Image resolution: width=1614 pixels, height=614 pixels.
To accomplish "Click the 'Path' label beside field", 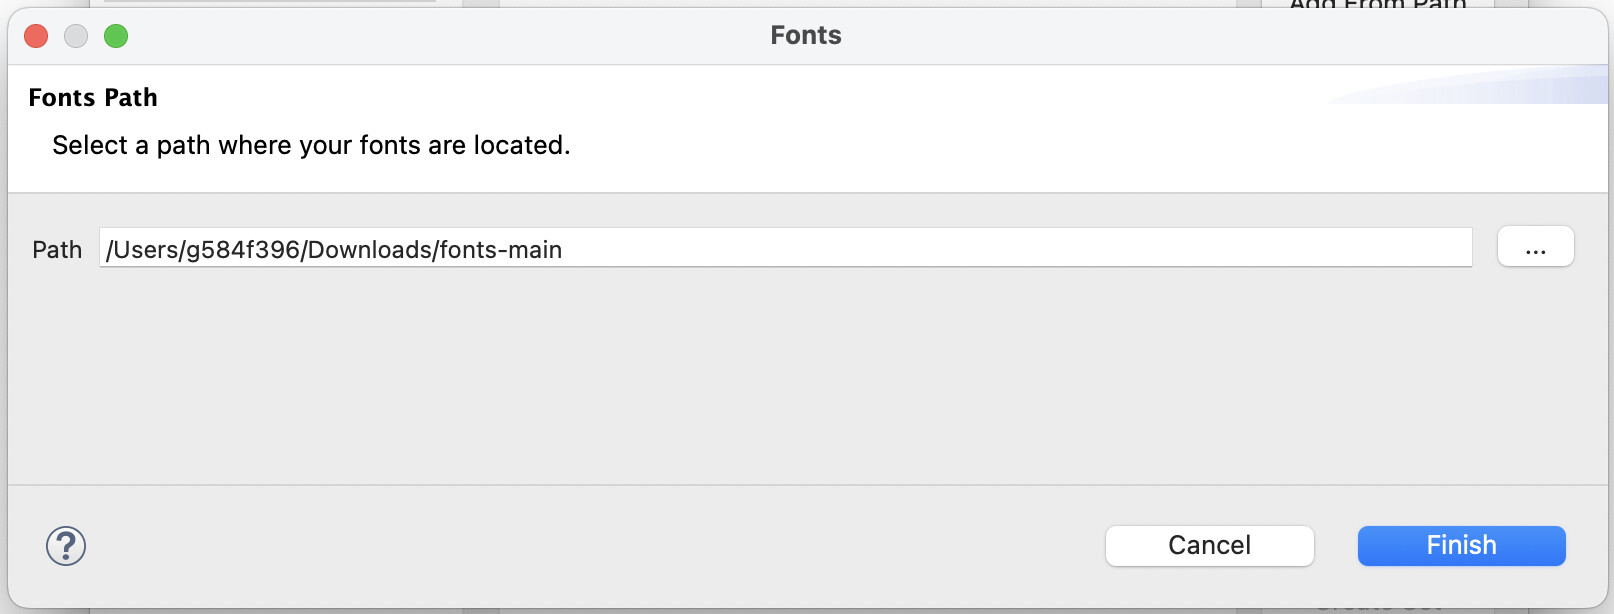I will click(x=57, y=250).
